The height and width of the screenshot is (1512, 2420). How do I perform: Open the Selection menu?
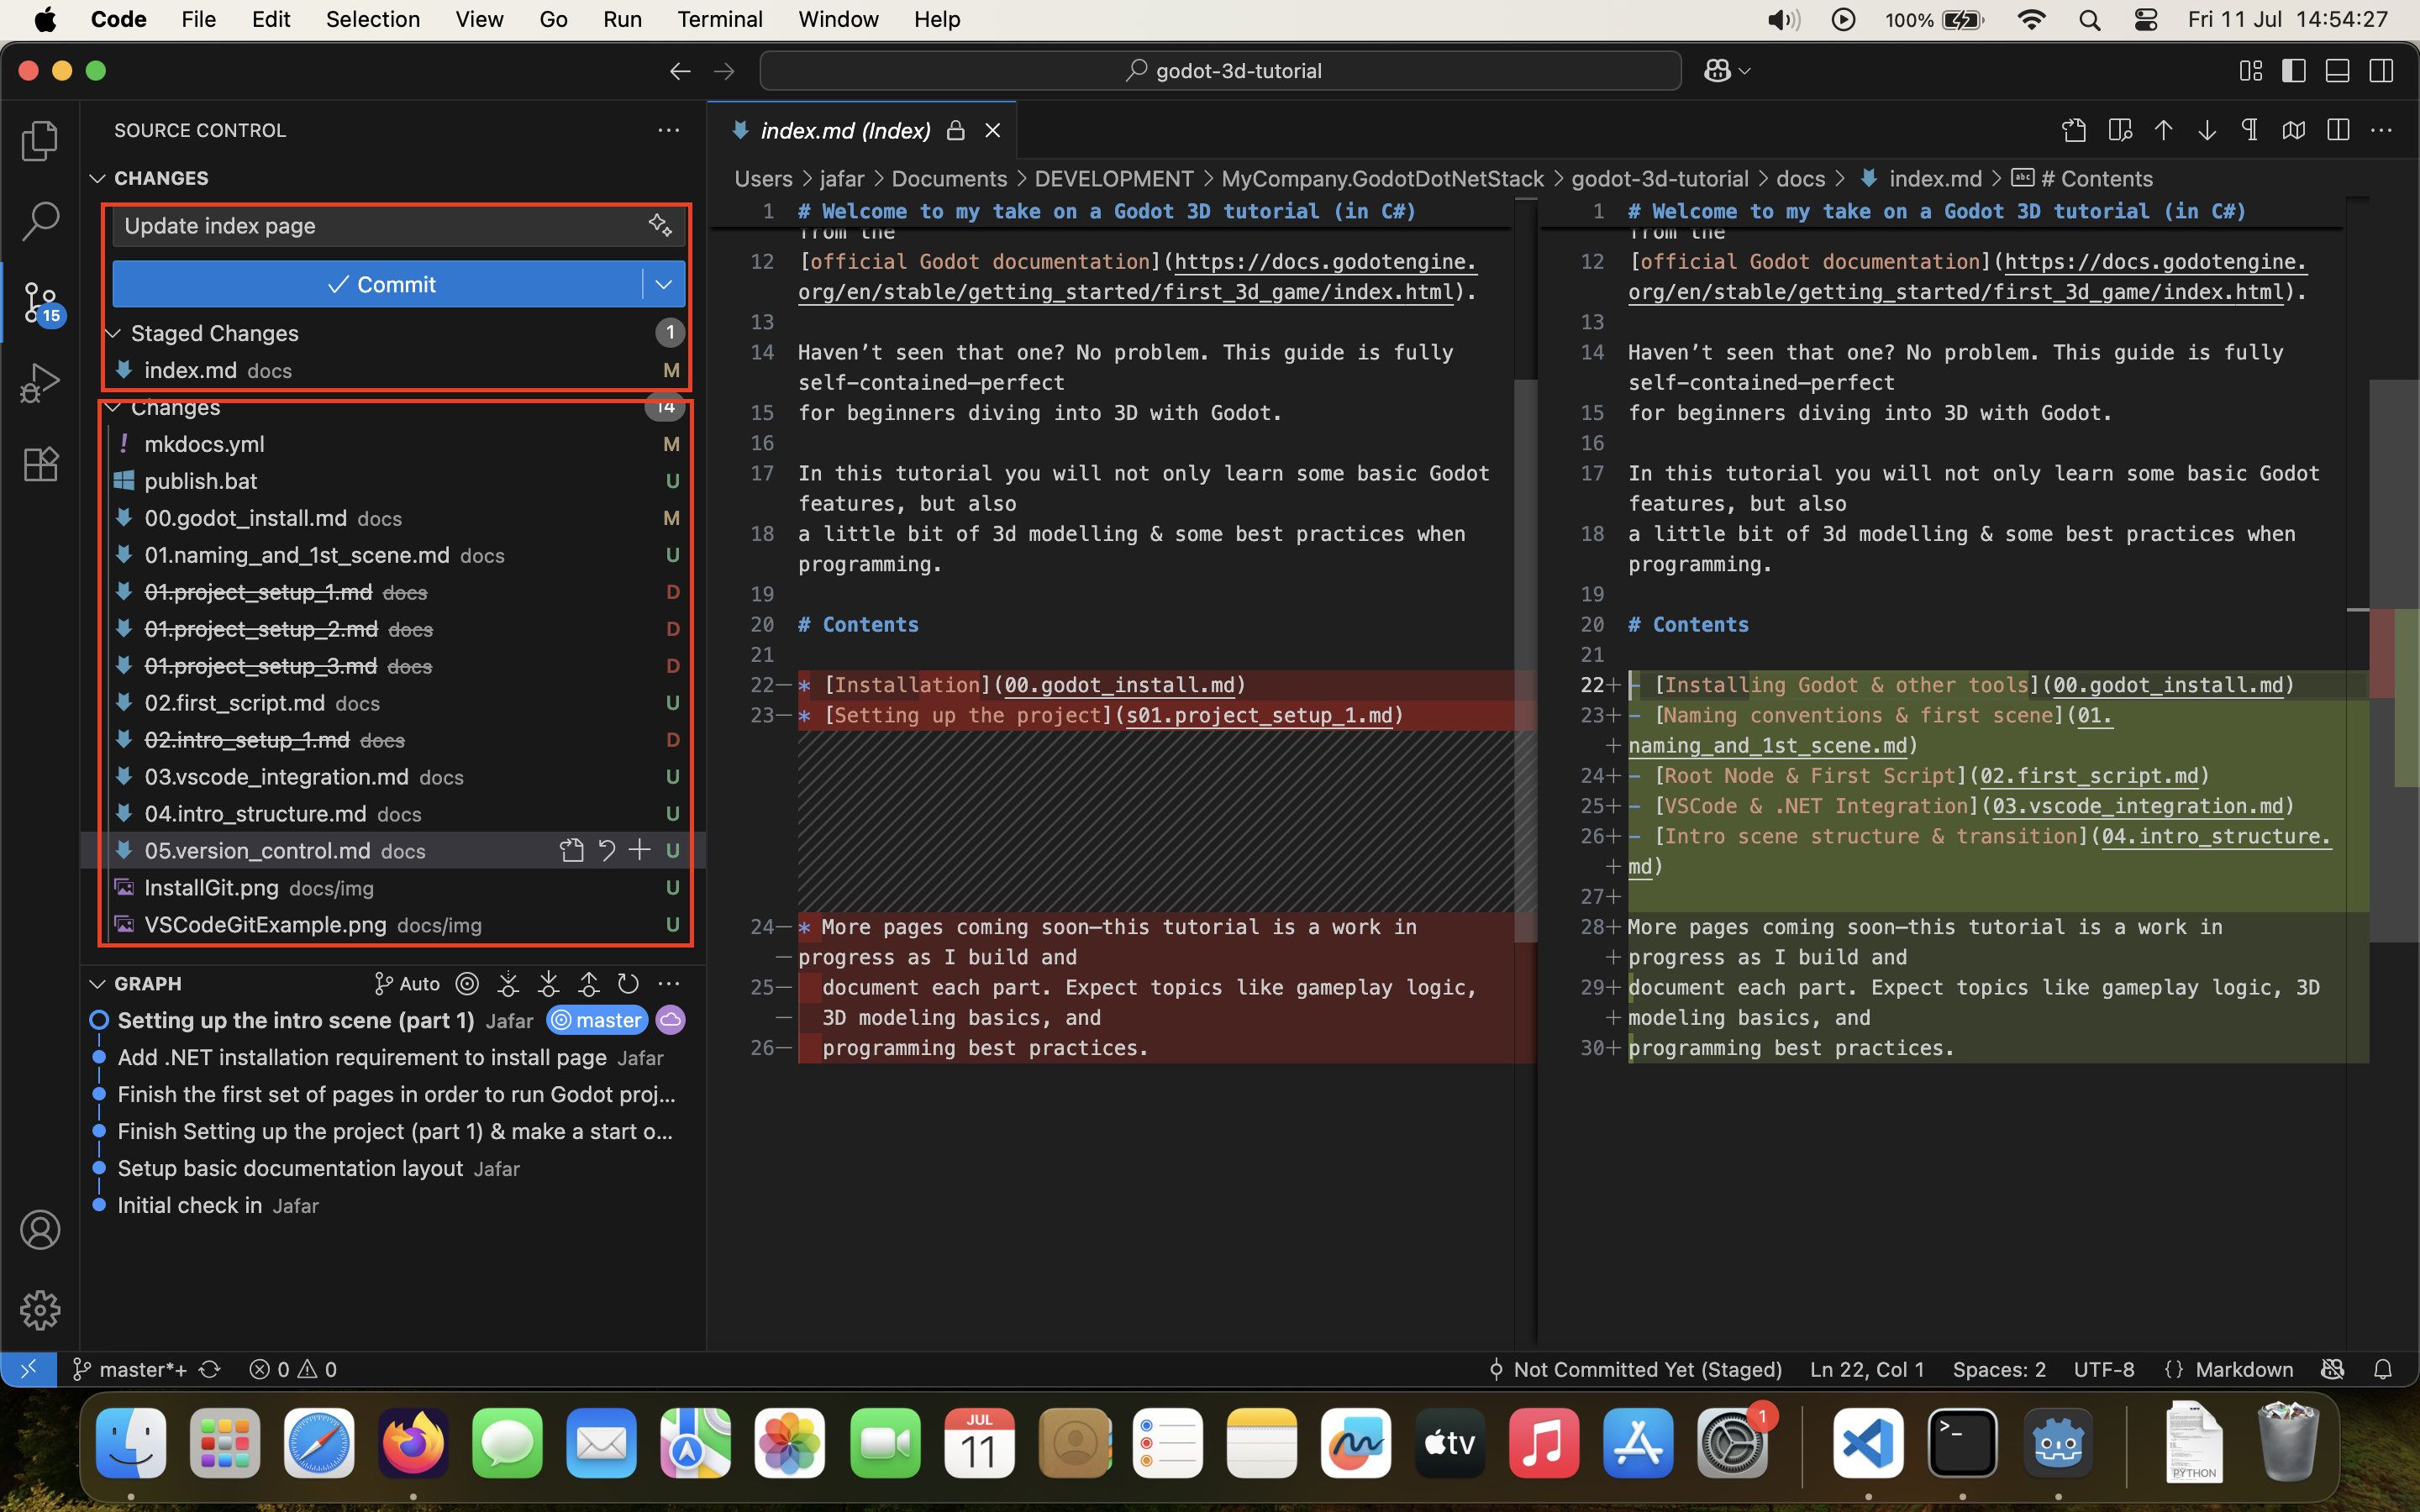click(x=373, y=19)
